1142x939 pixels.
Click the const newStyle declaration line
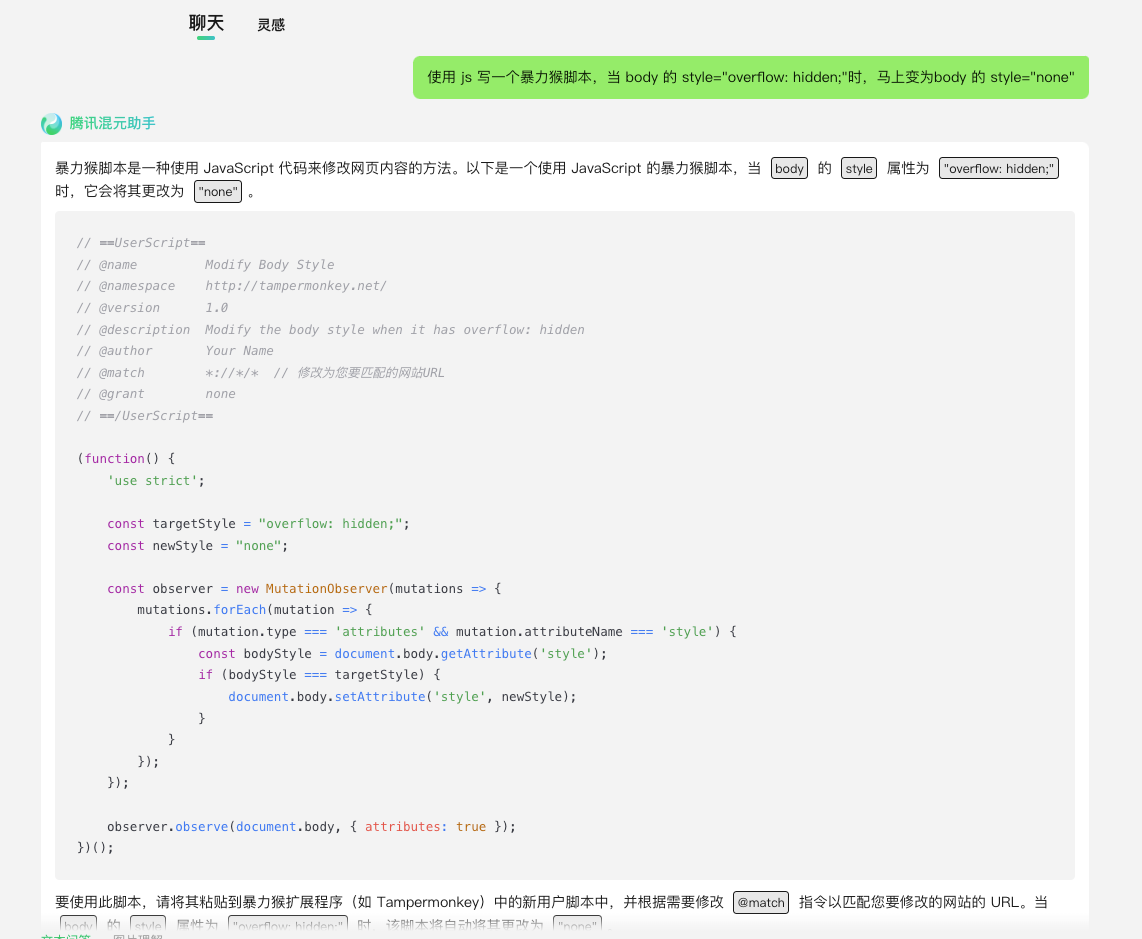coord(197,546)
